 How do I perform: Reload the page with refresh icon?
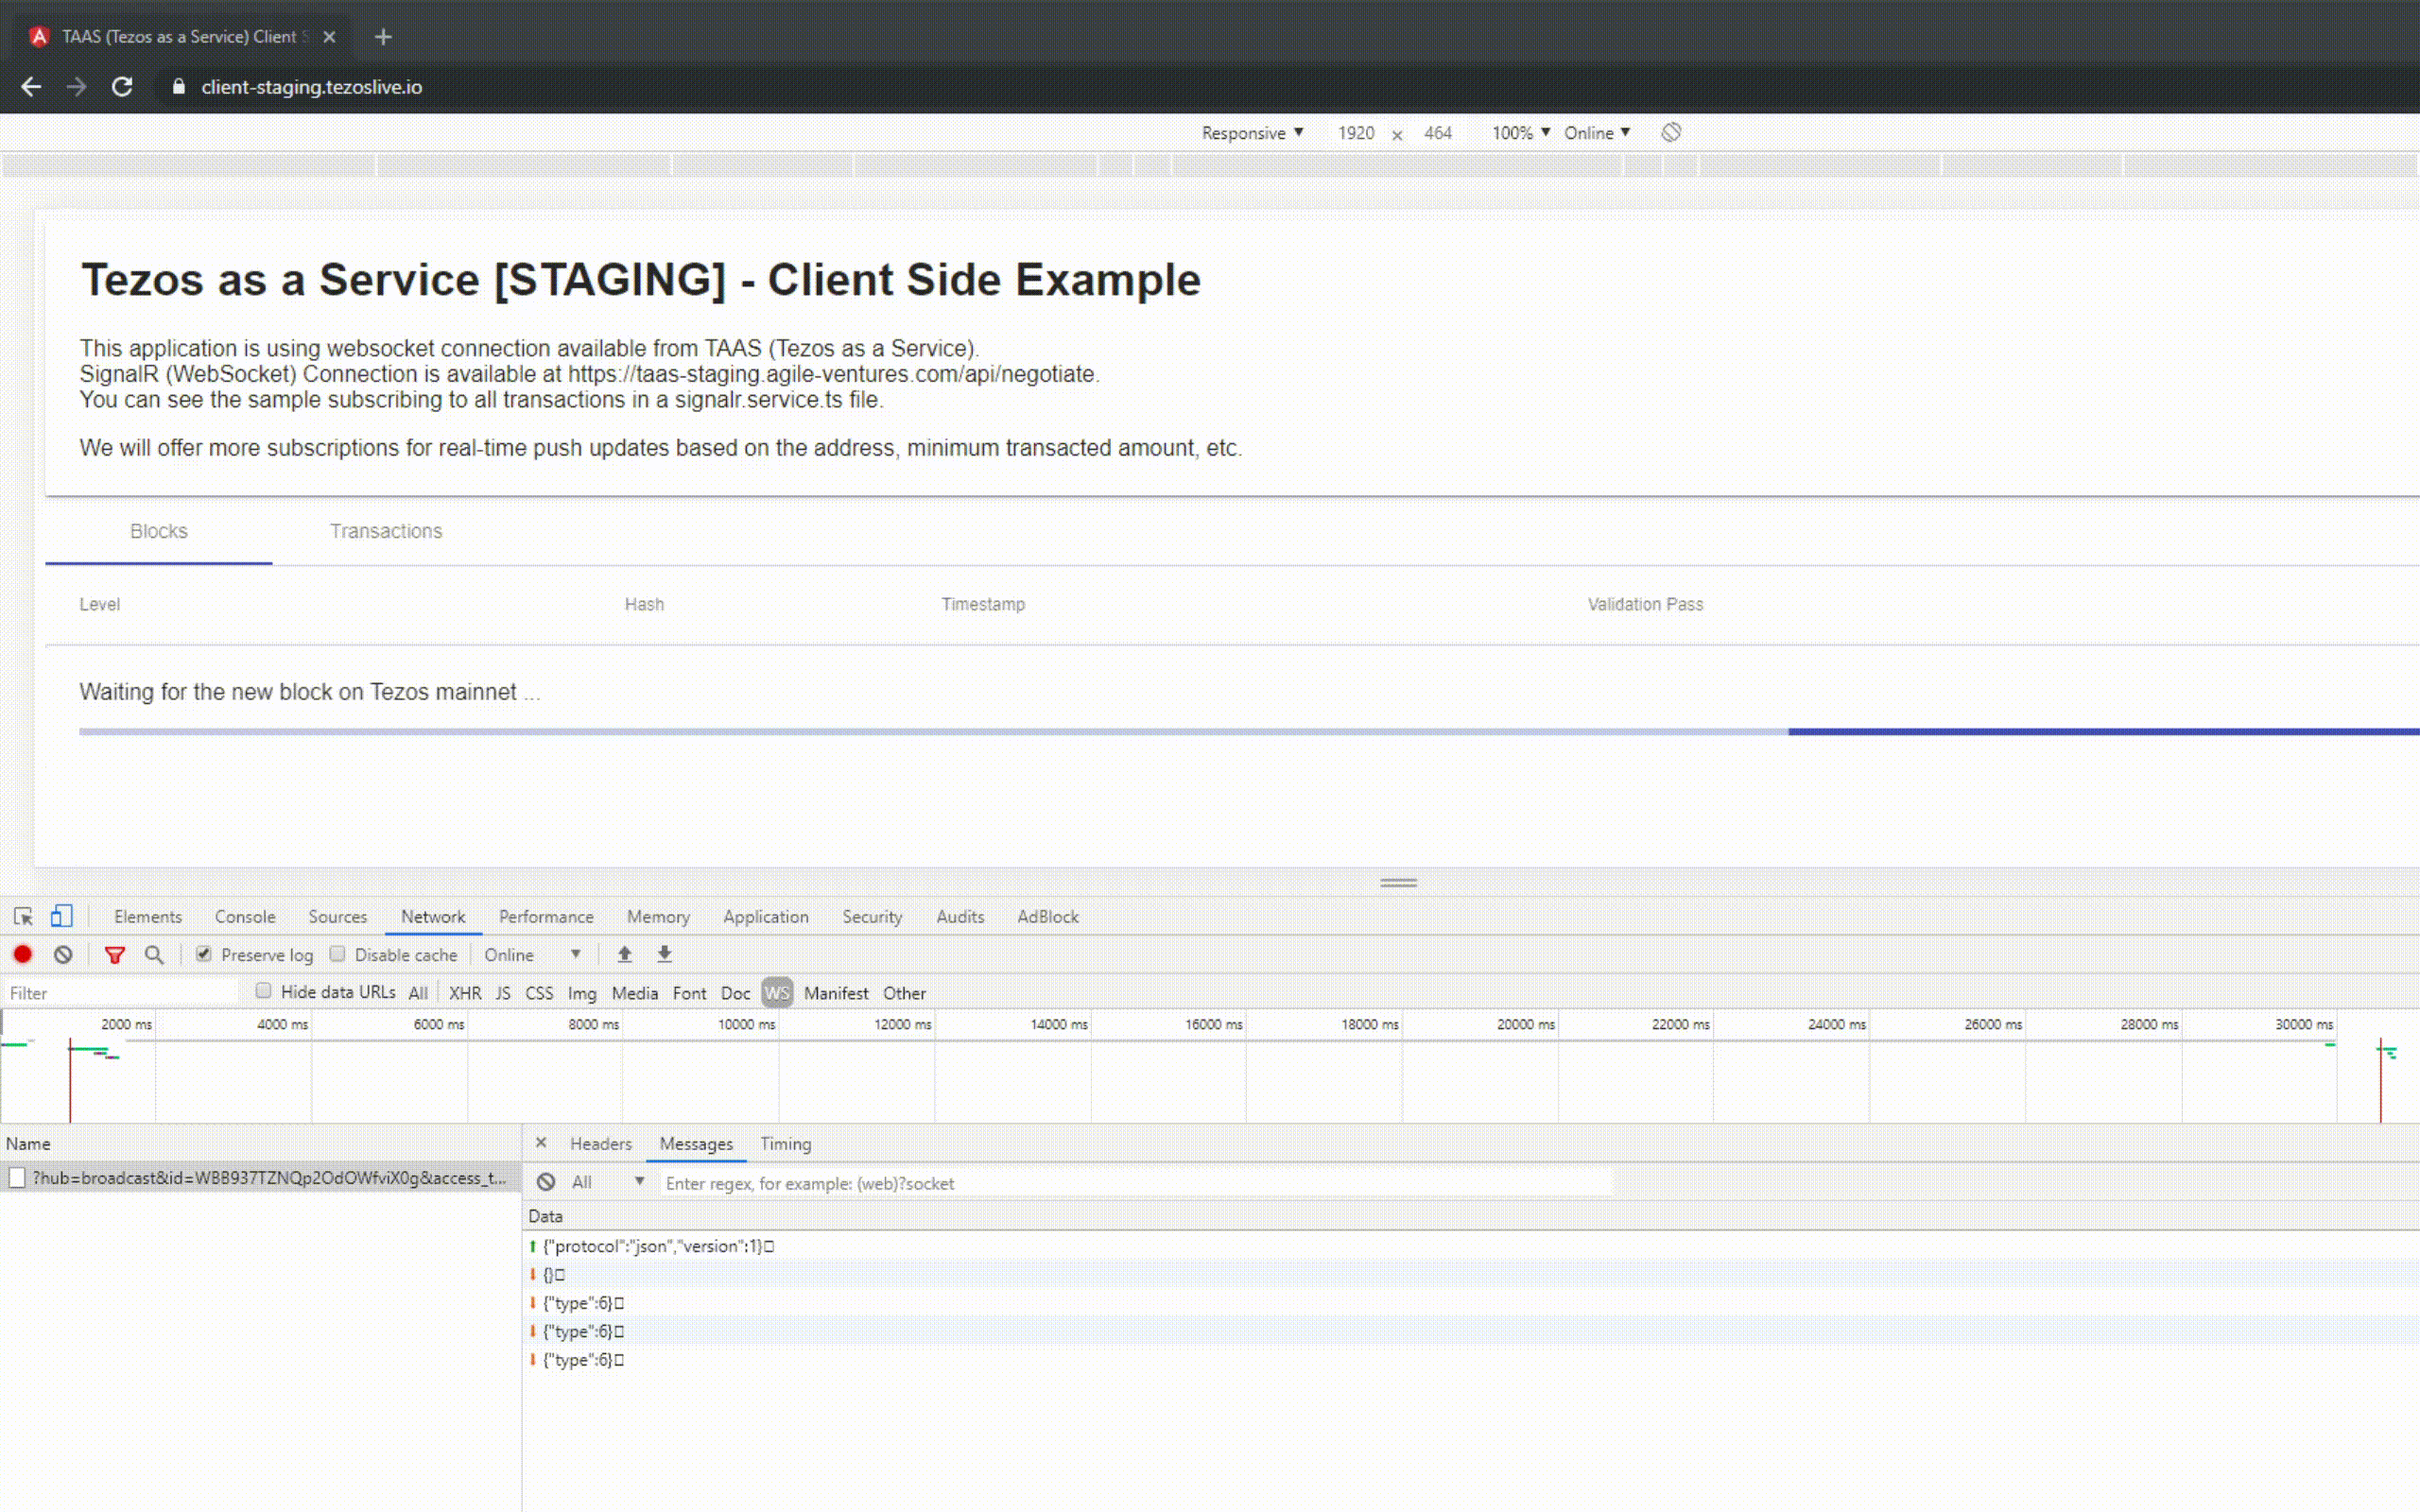[122, 87]
